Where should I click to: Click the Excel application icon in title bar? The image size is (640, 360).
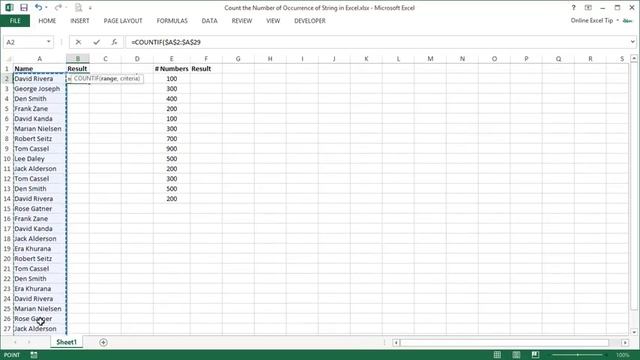(9, 7)
